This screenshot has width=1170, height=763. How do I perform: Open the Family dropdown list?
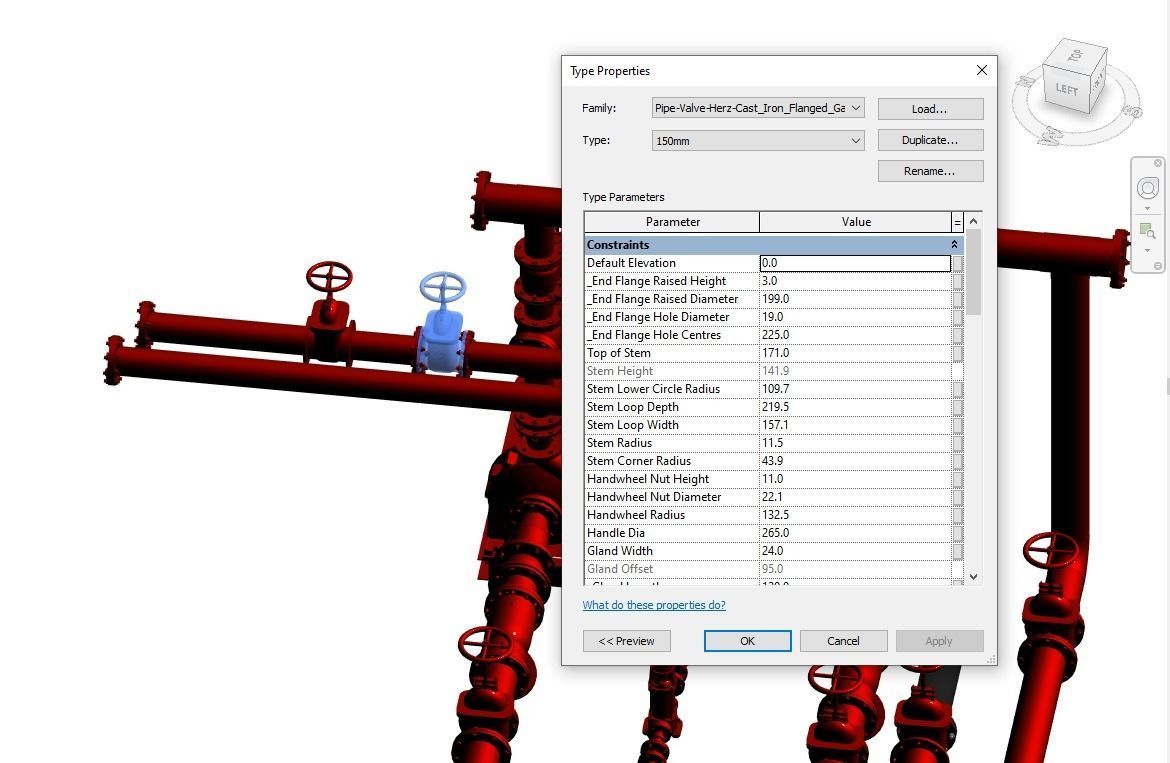tap(855, 108)
